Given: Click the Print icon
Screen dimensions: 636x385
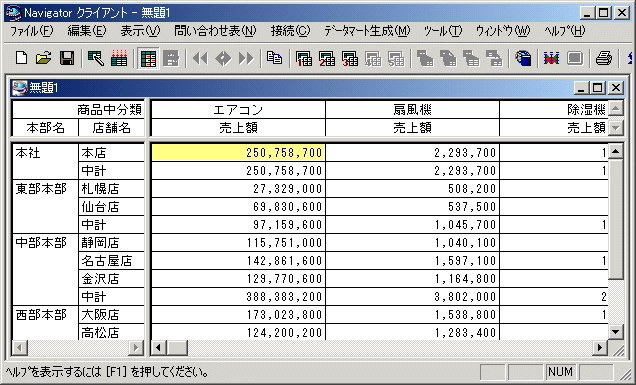Looking at the screenshot, I should pos(604,58).
